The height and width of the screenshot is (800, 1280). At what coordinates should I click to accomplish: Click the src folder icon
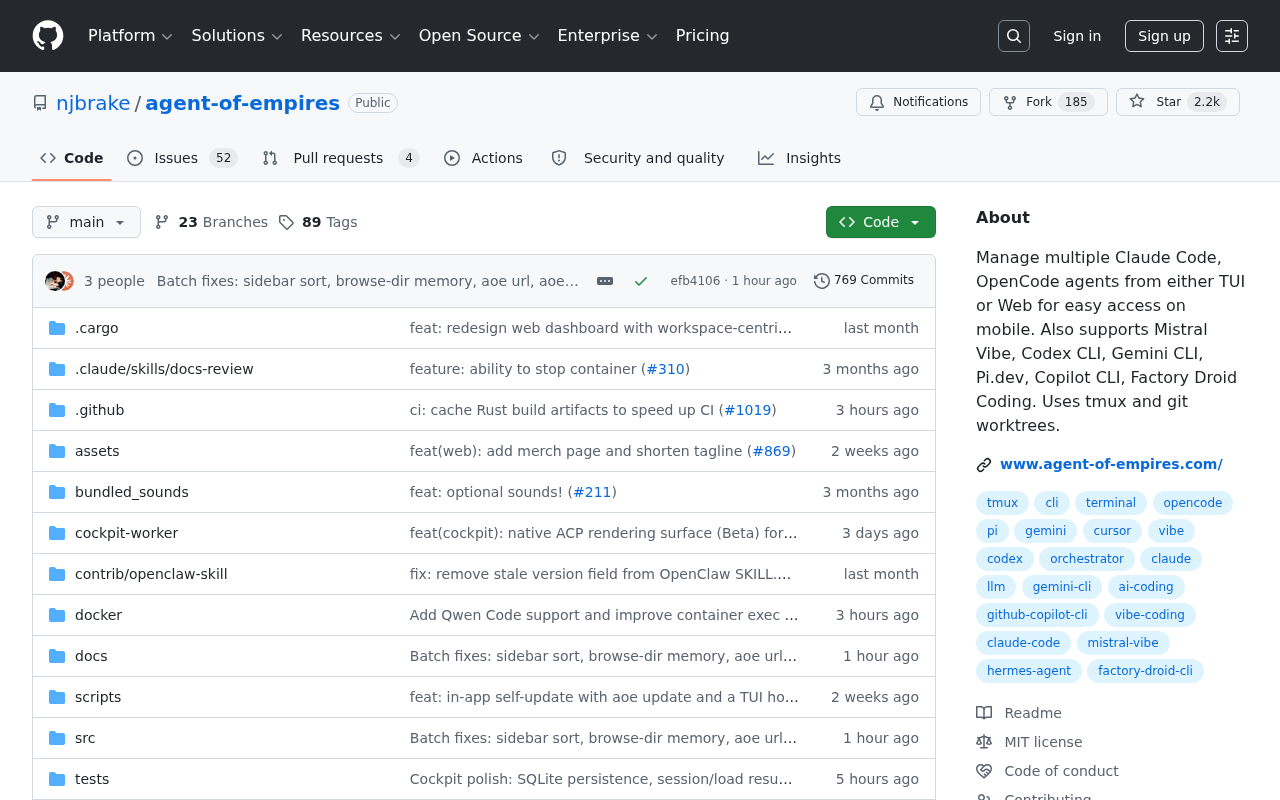57,738
